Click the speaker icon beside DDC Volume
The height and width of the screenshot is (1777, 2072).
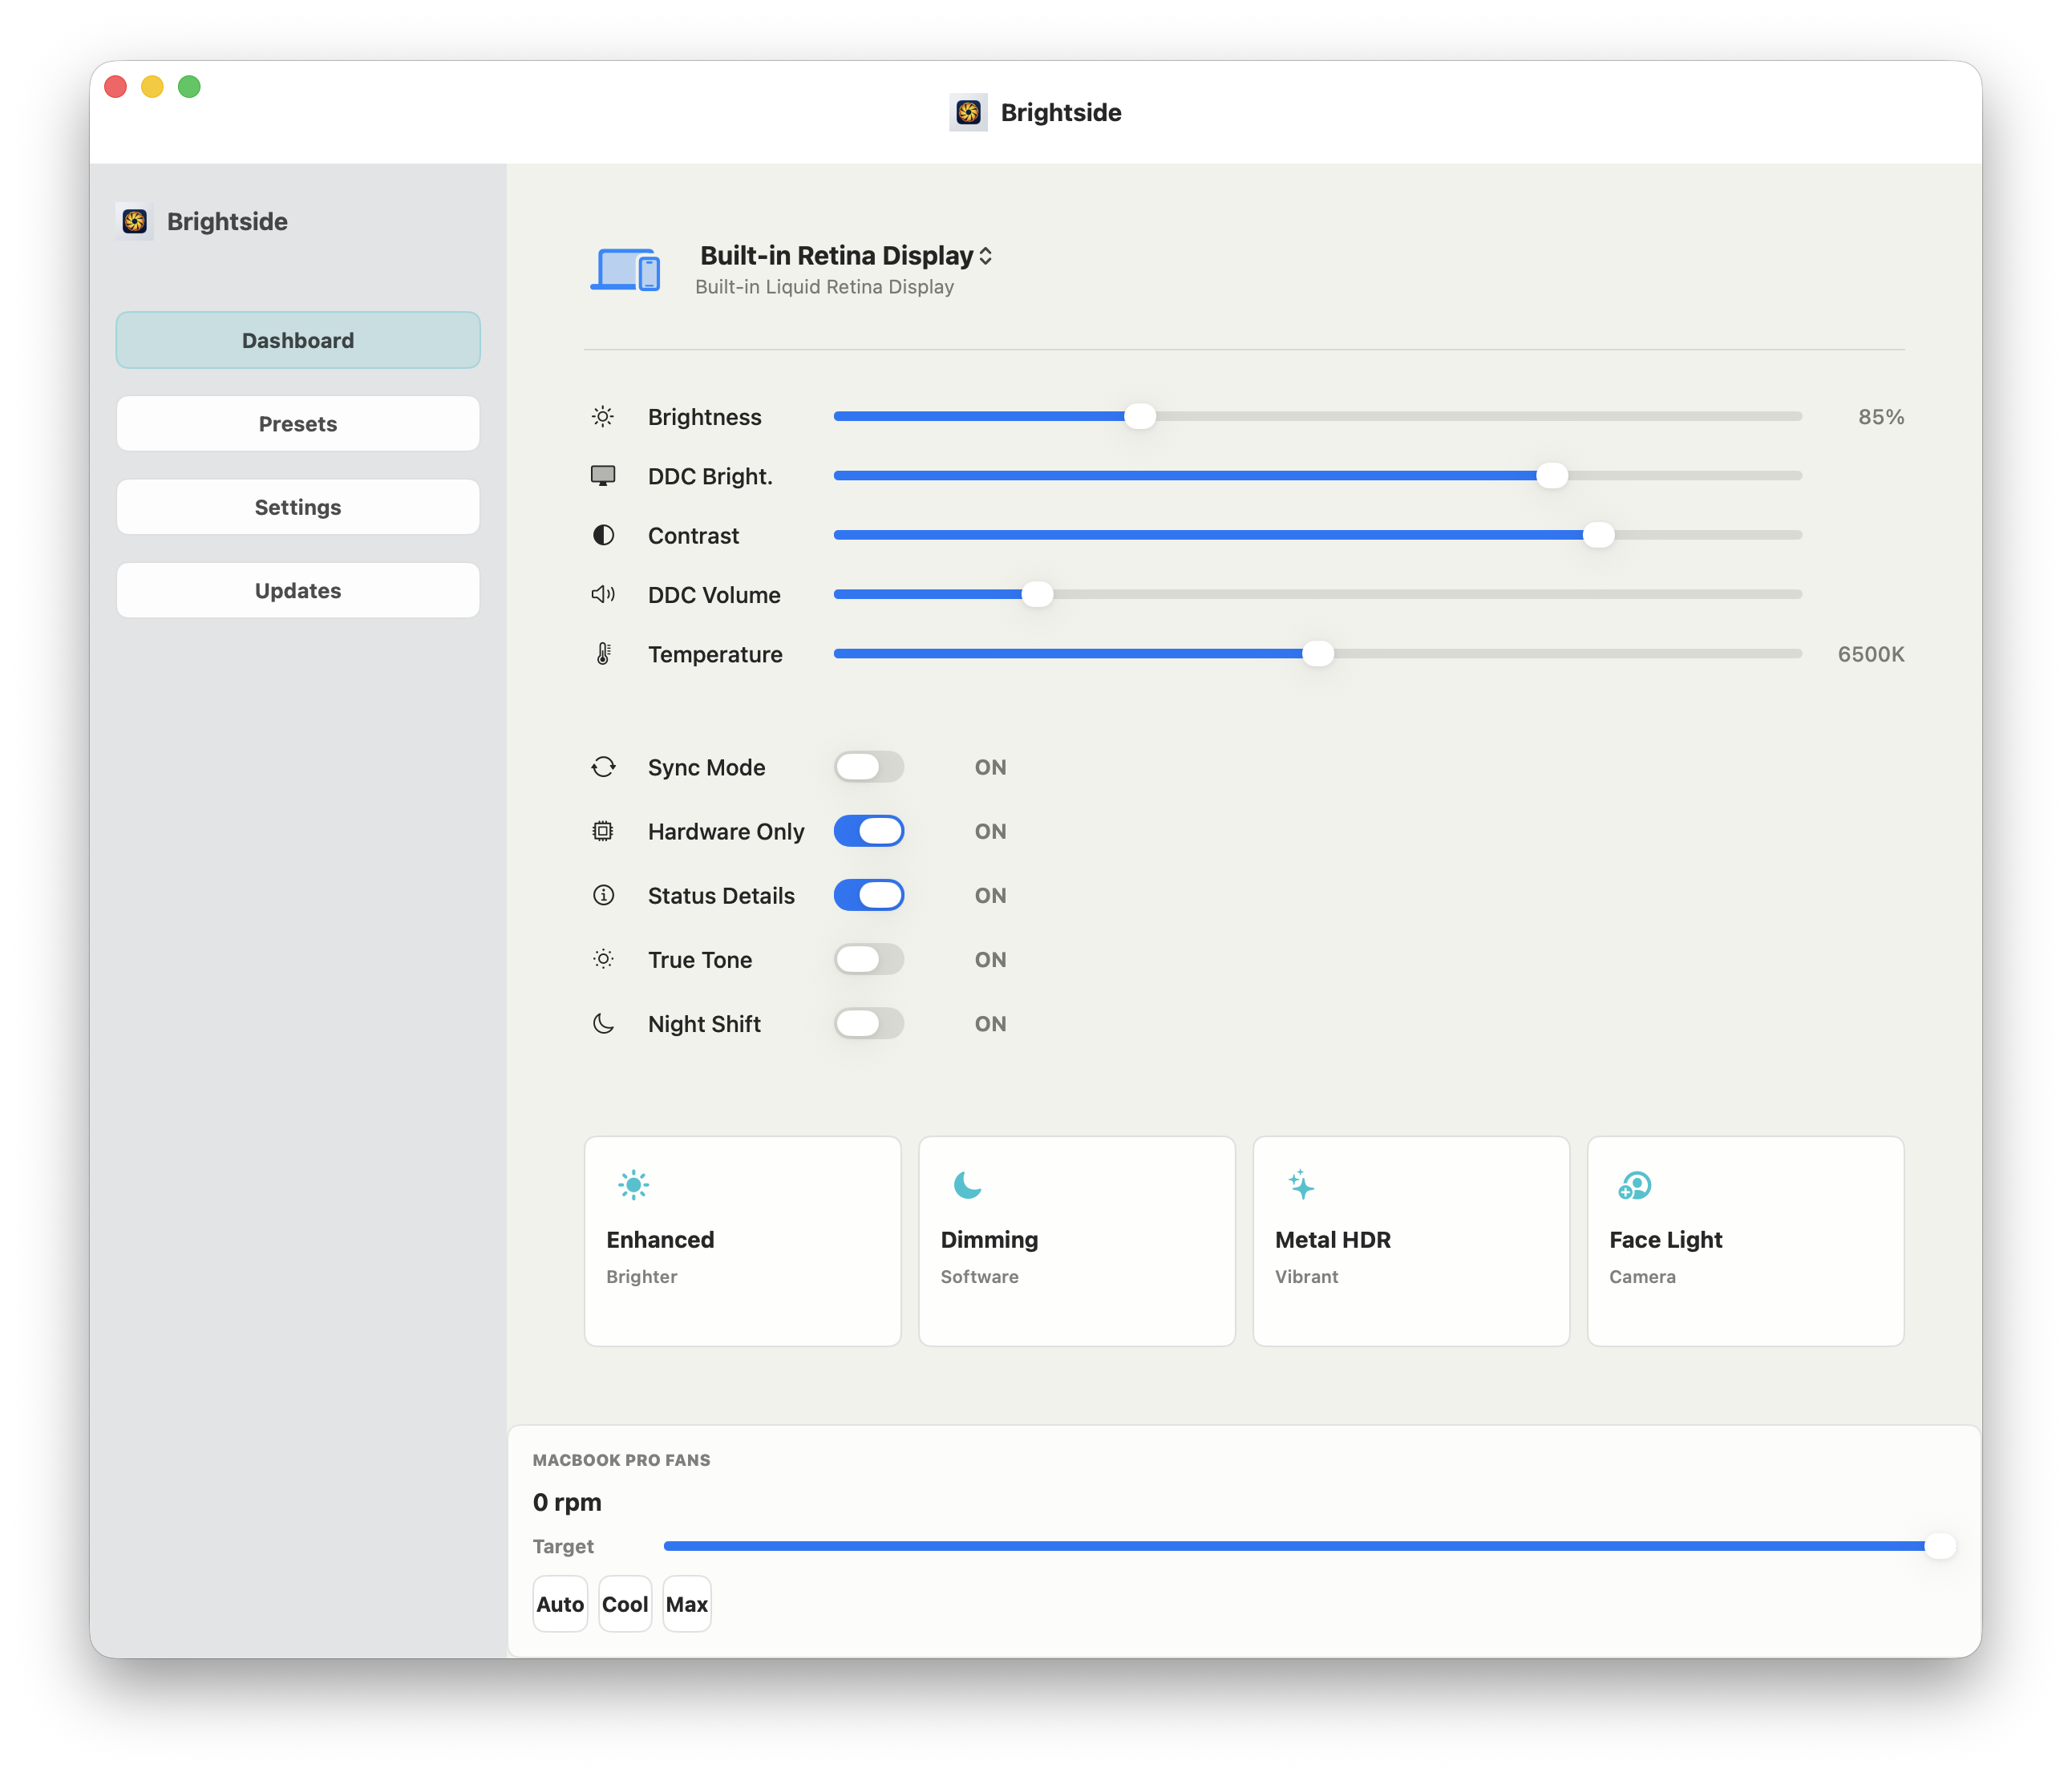coord(603,594)
